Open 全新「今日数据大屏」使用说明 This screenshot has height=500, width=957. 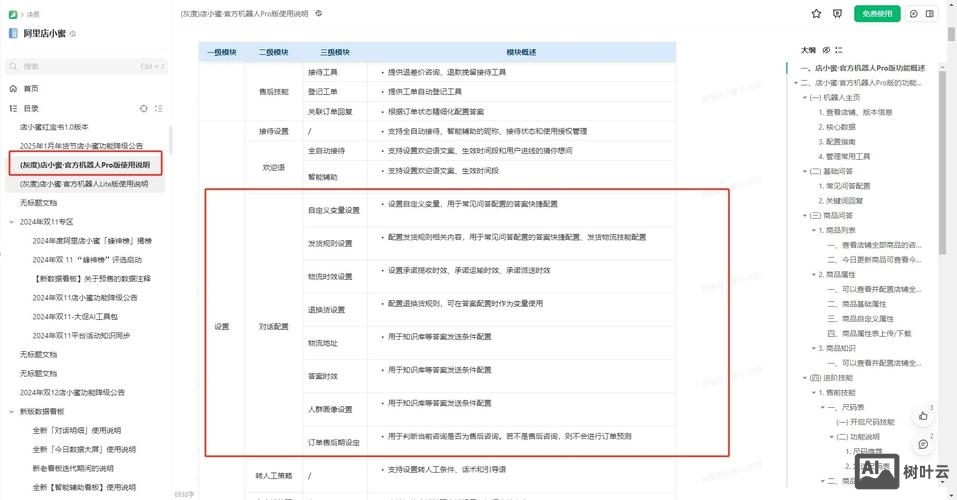point(84,449)
